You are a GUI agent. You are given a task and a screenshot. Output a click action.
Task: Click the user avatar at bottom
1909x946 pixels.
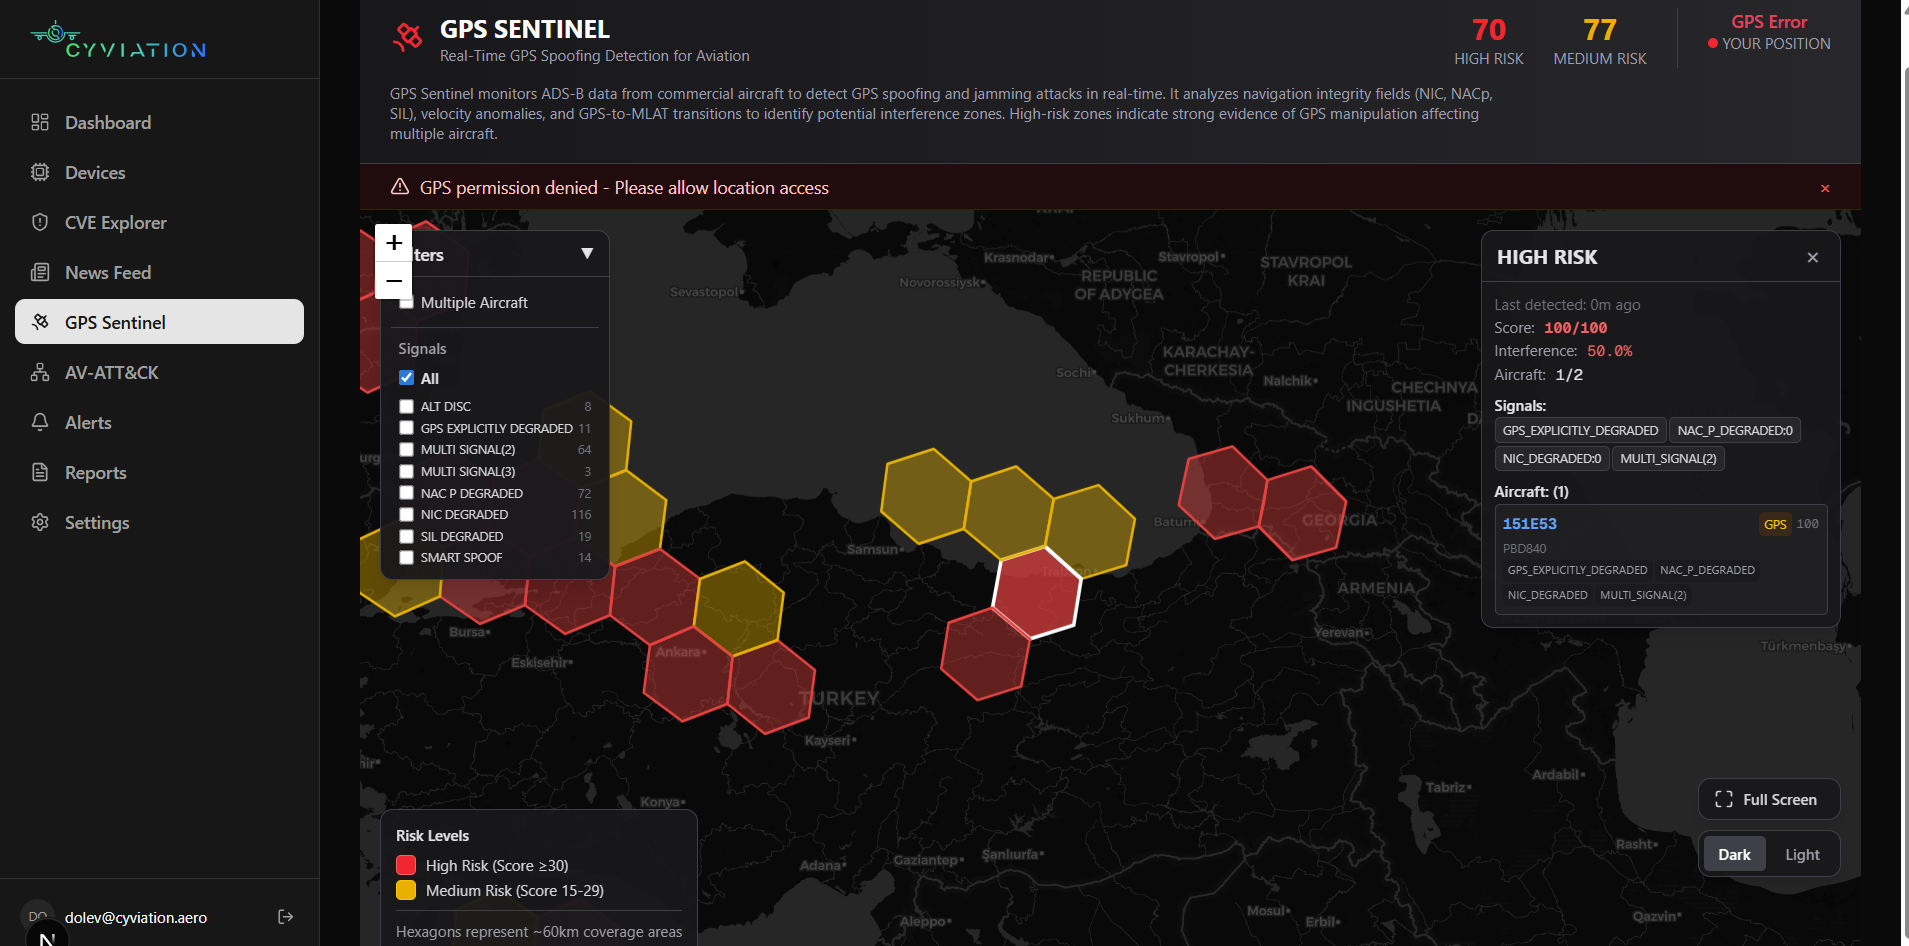point(38,917)
